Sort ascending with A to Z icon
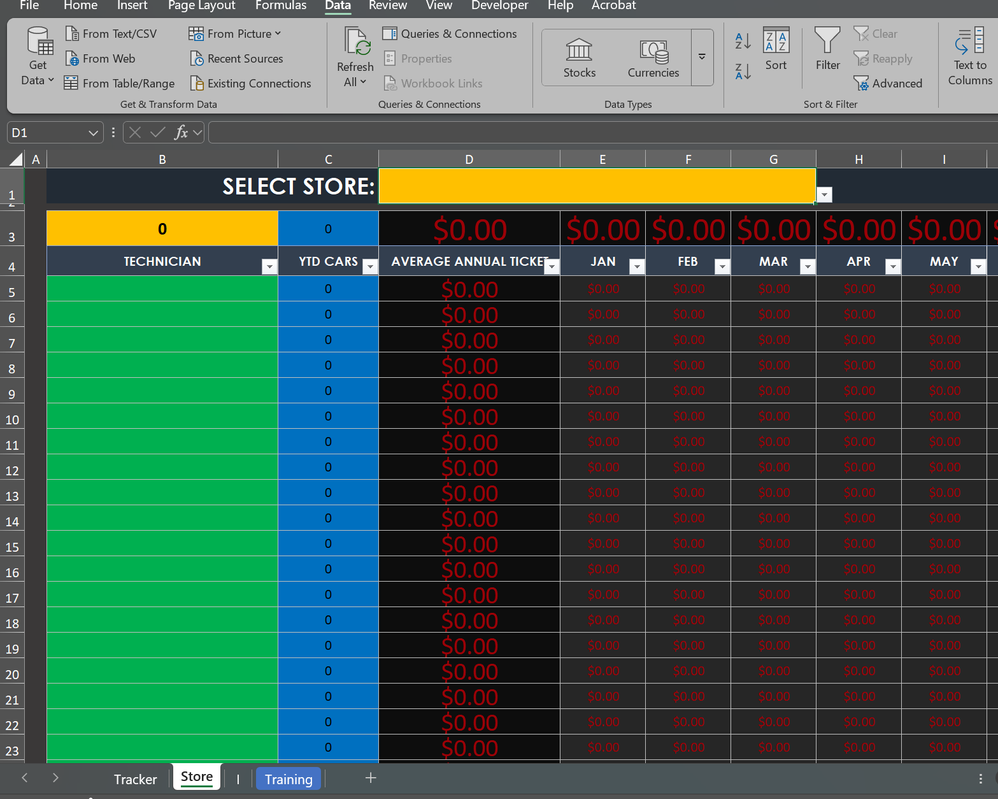998x799 pixels. (x=741, y=41)
